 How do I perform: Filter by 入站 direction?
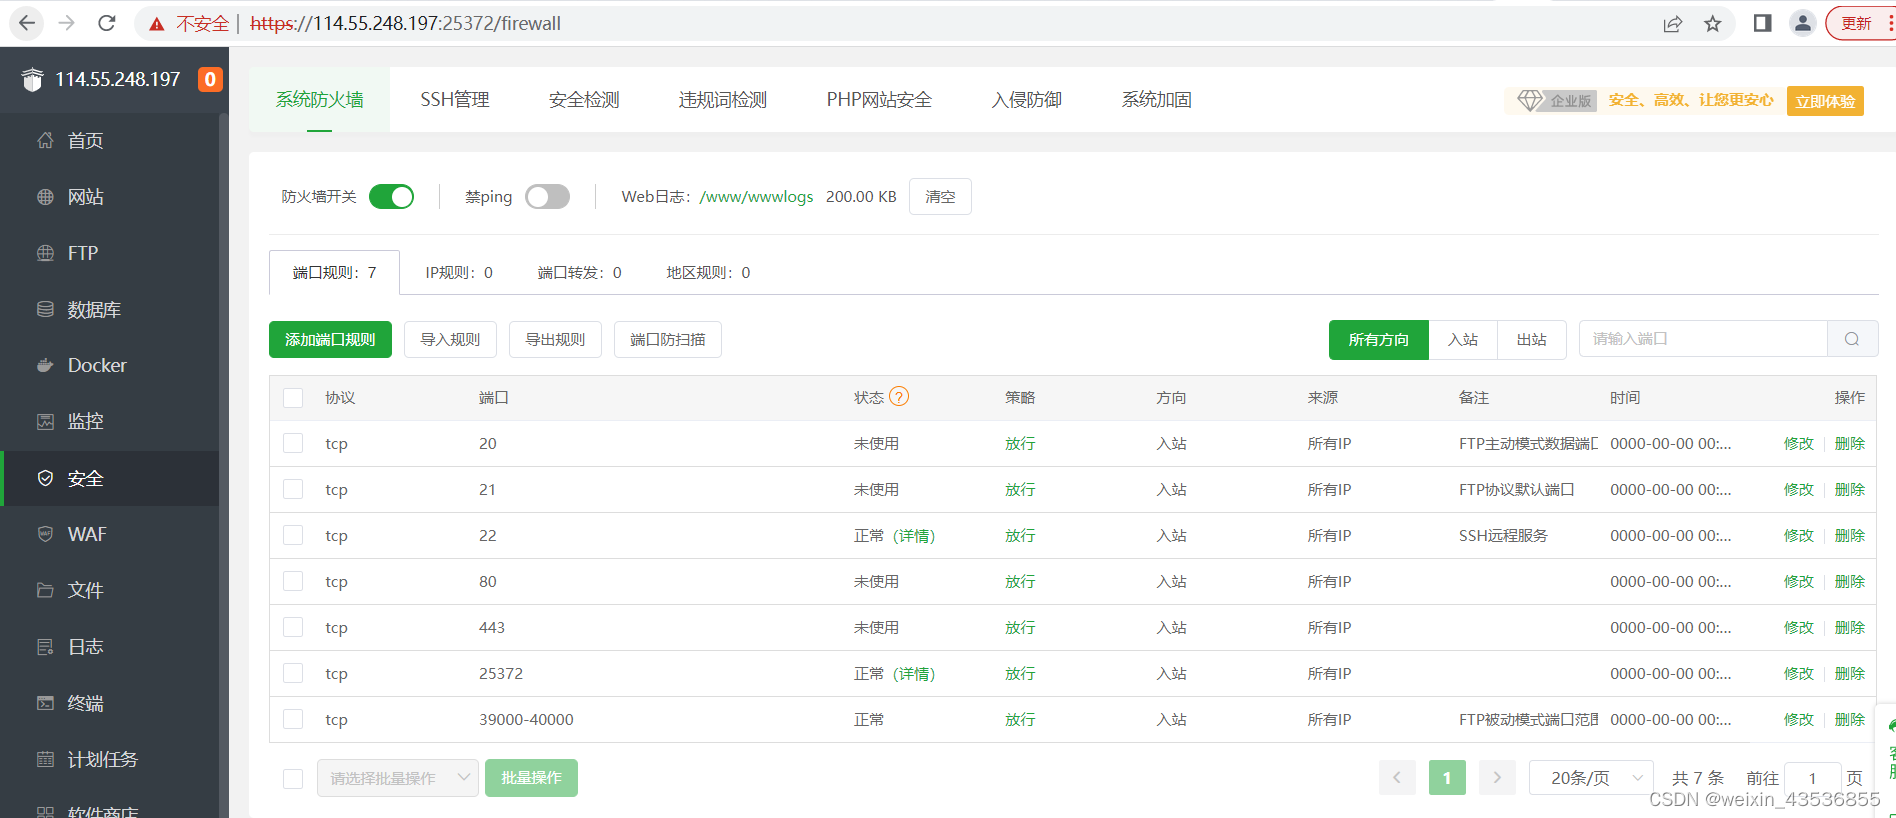coord(1463,340)
